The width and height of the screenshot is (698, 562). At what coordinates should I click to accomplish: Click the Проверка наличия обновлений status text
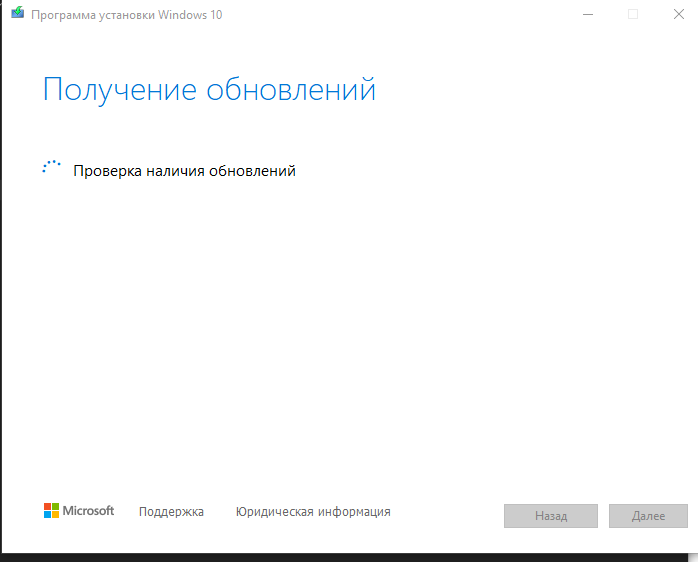pos(184,171)
